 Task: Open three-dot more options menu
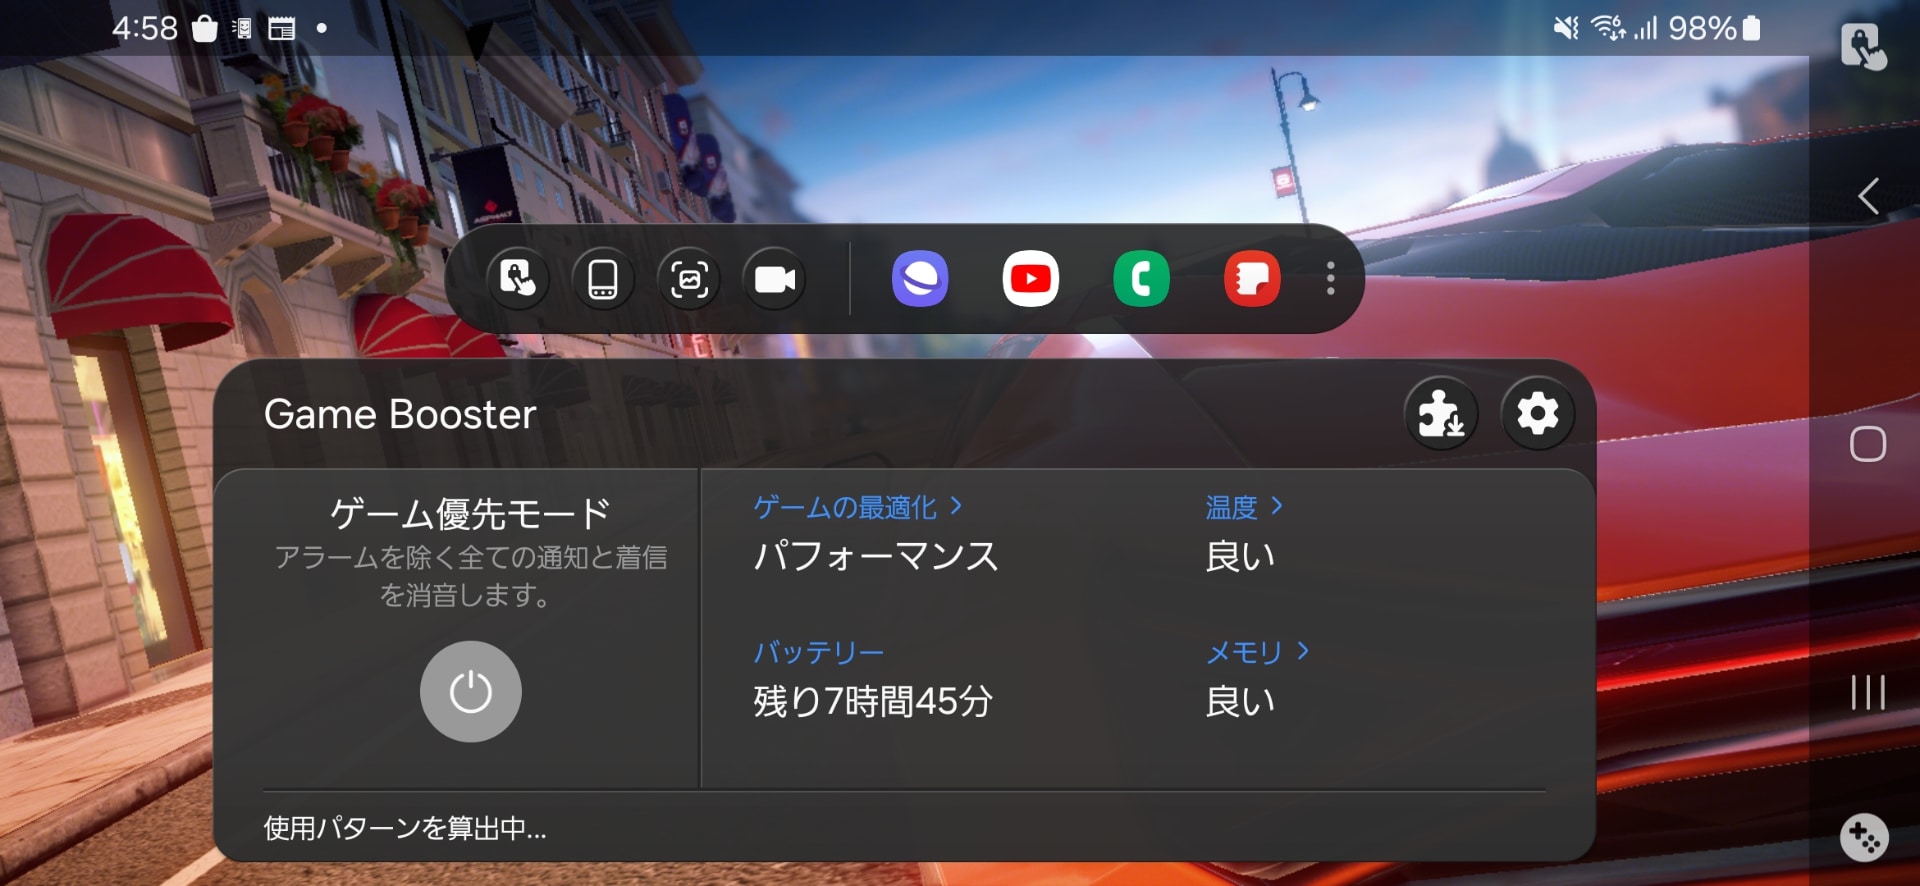point(1331,279)
